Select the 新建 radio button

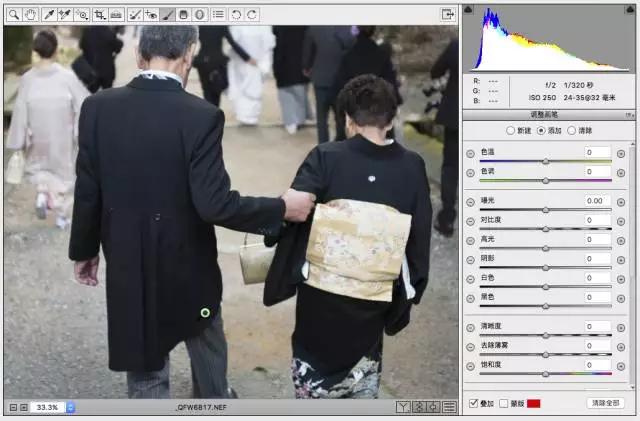click(510, 131)
